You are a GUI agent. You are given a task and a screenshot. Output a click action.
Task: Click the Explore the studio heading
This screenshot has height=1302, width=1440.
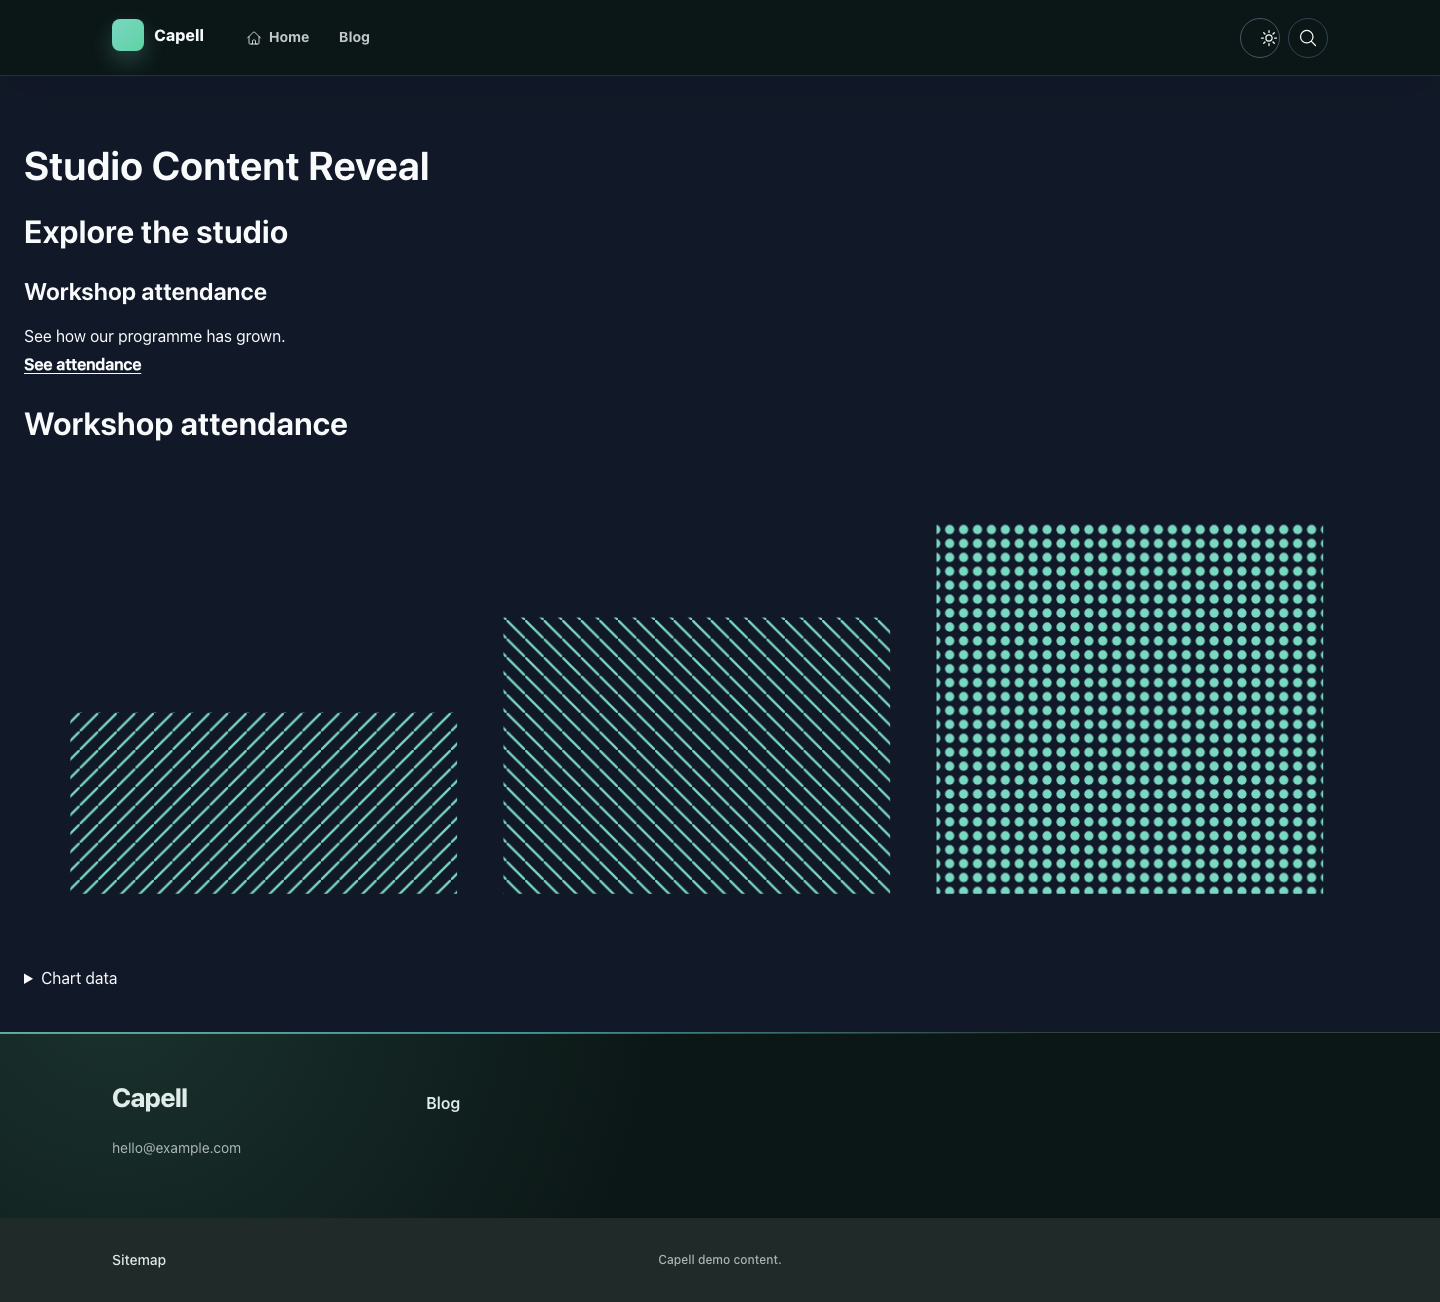point(156,232)
